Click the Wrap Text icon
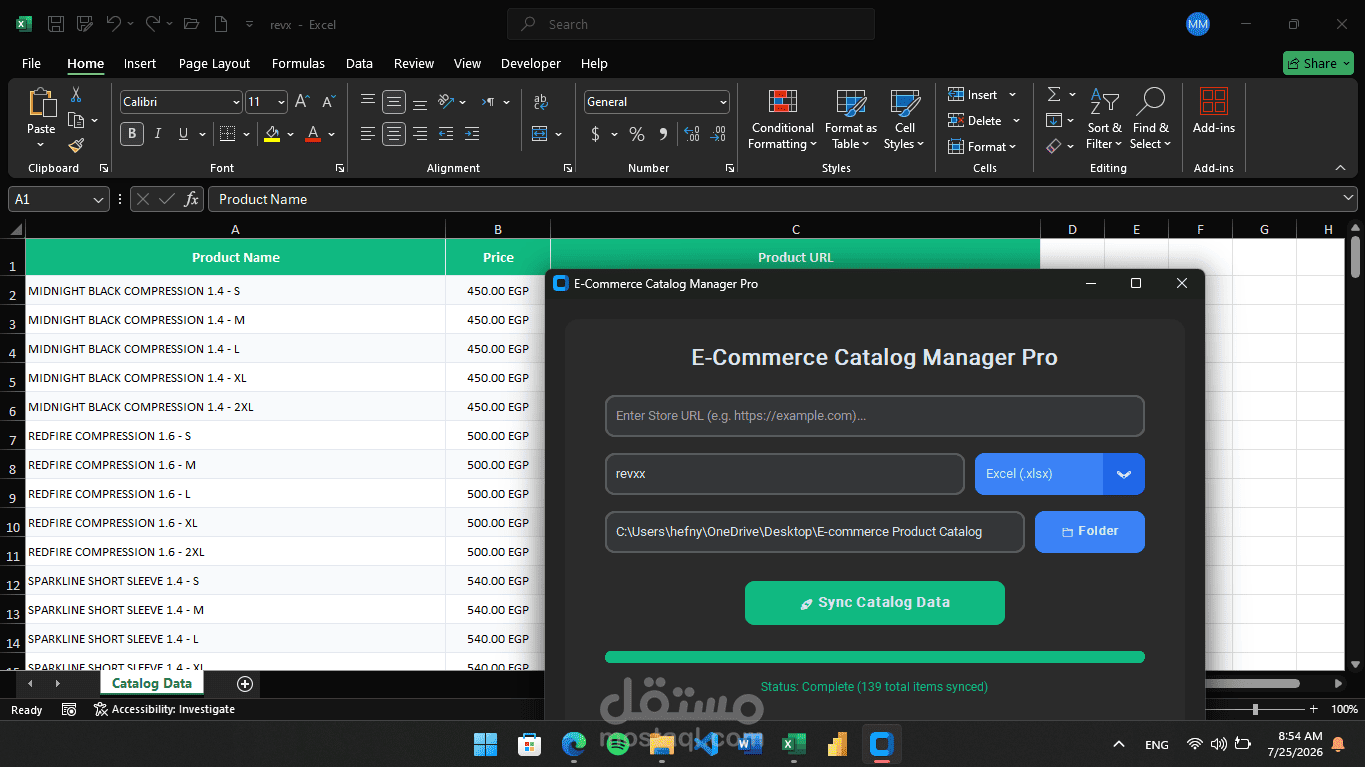The image size is (1365, 767). click(541, 102)
